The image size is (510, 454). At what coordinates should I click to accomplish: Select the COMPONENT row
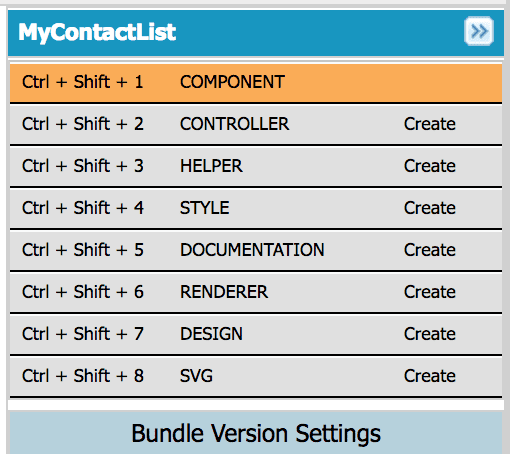(x=256, y=82)
